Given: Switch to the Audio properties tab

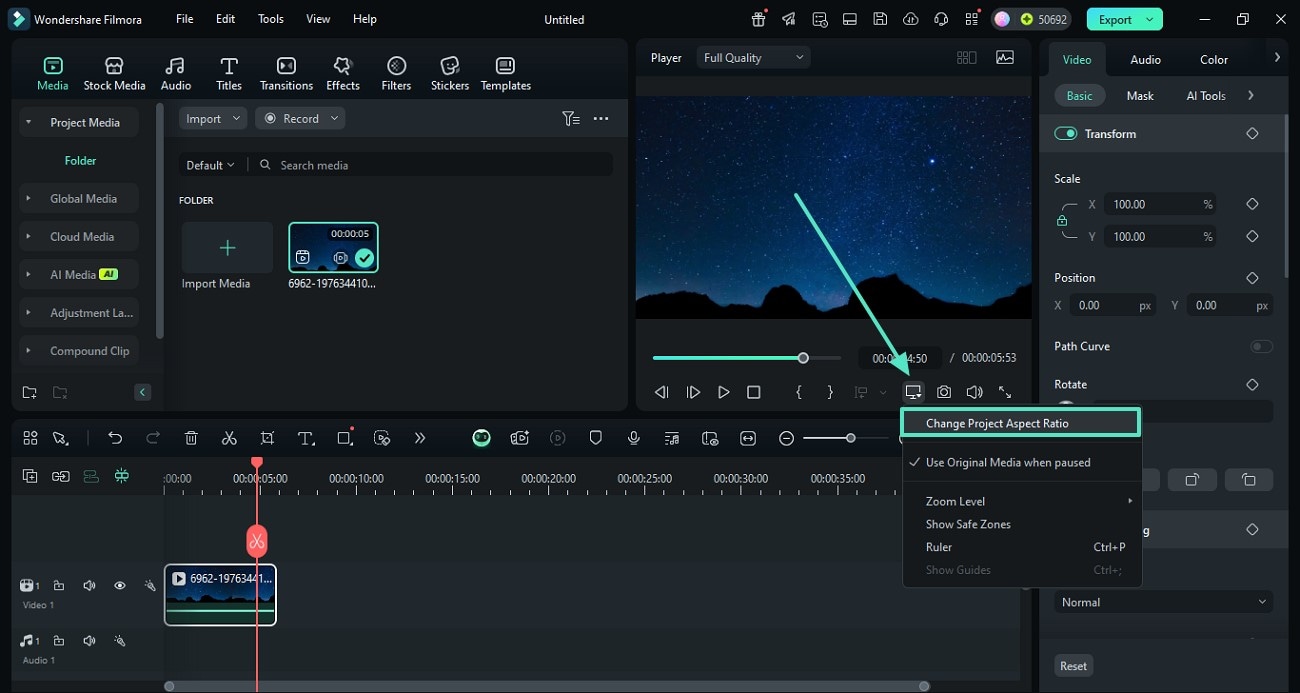Looking at the screenshot, I should [1145, 59].
